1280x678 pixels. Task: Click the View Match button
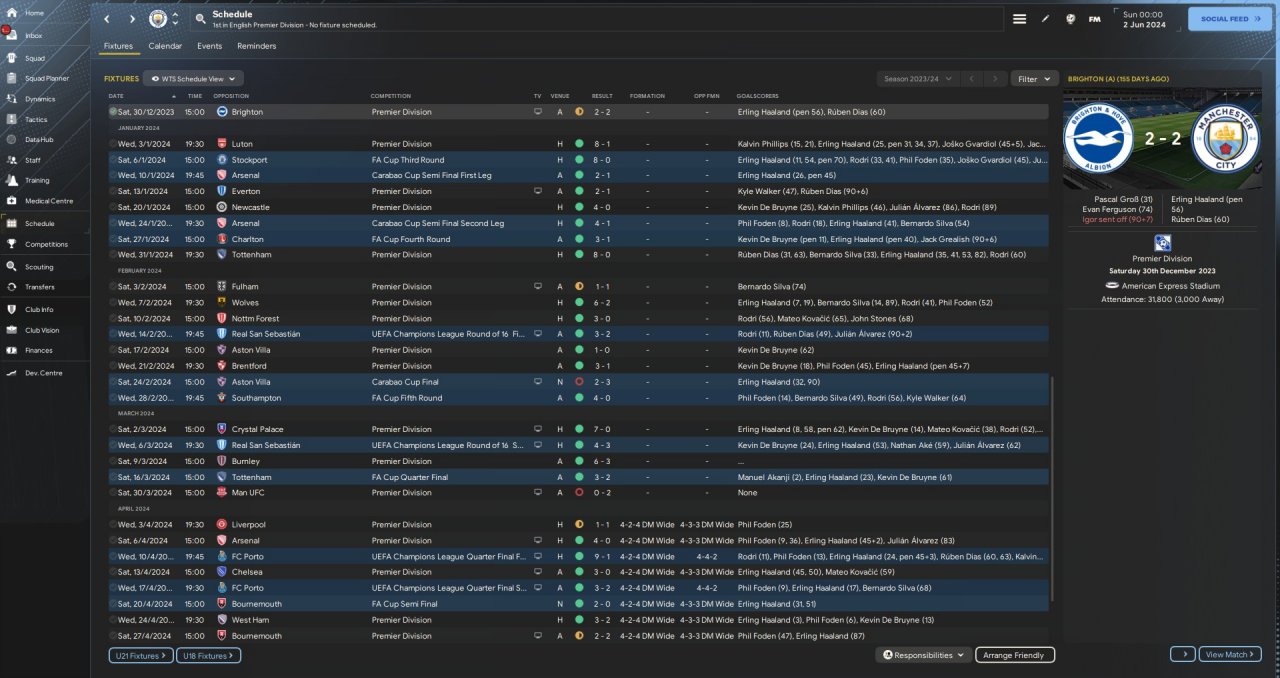pyautogui.click(x=1229, y=654)
